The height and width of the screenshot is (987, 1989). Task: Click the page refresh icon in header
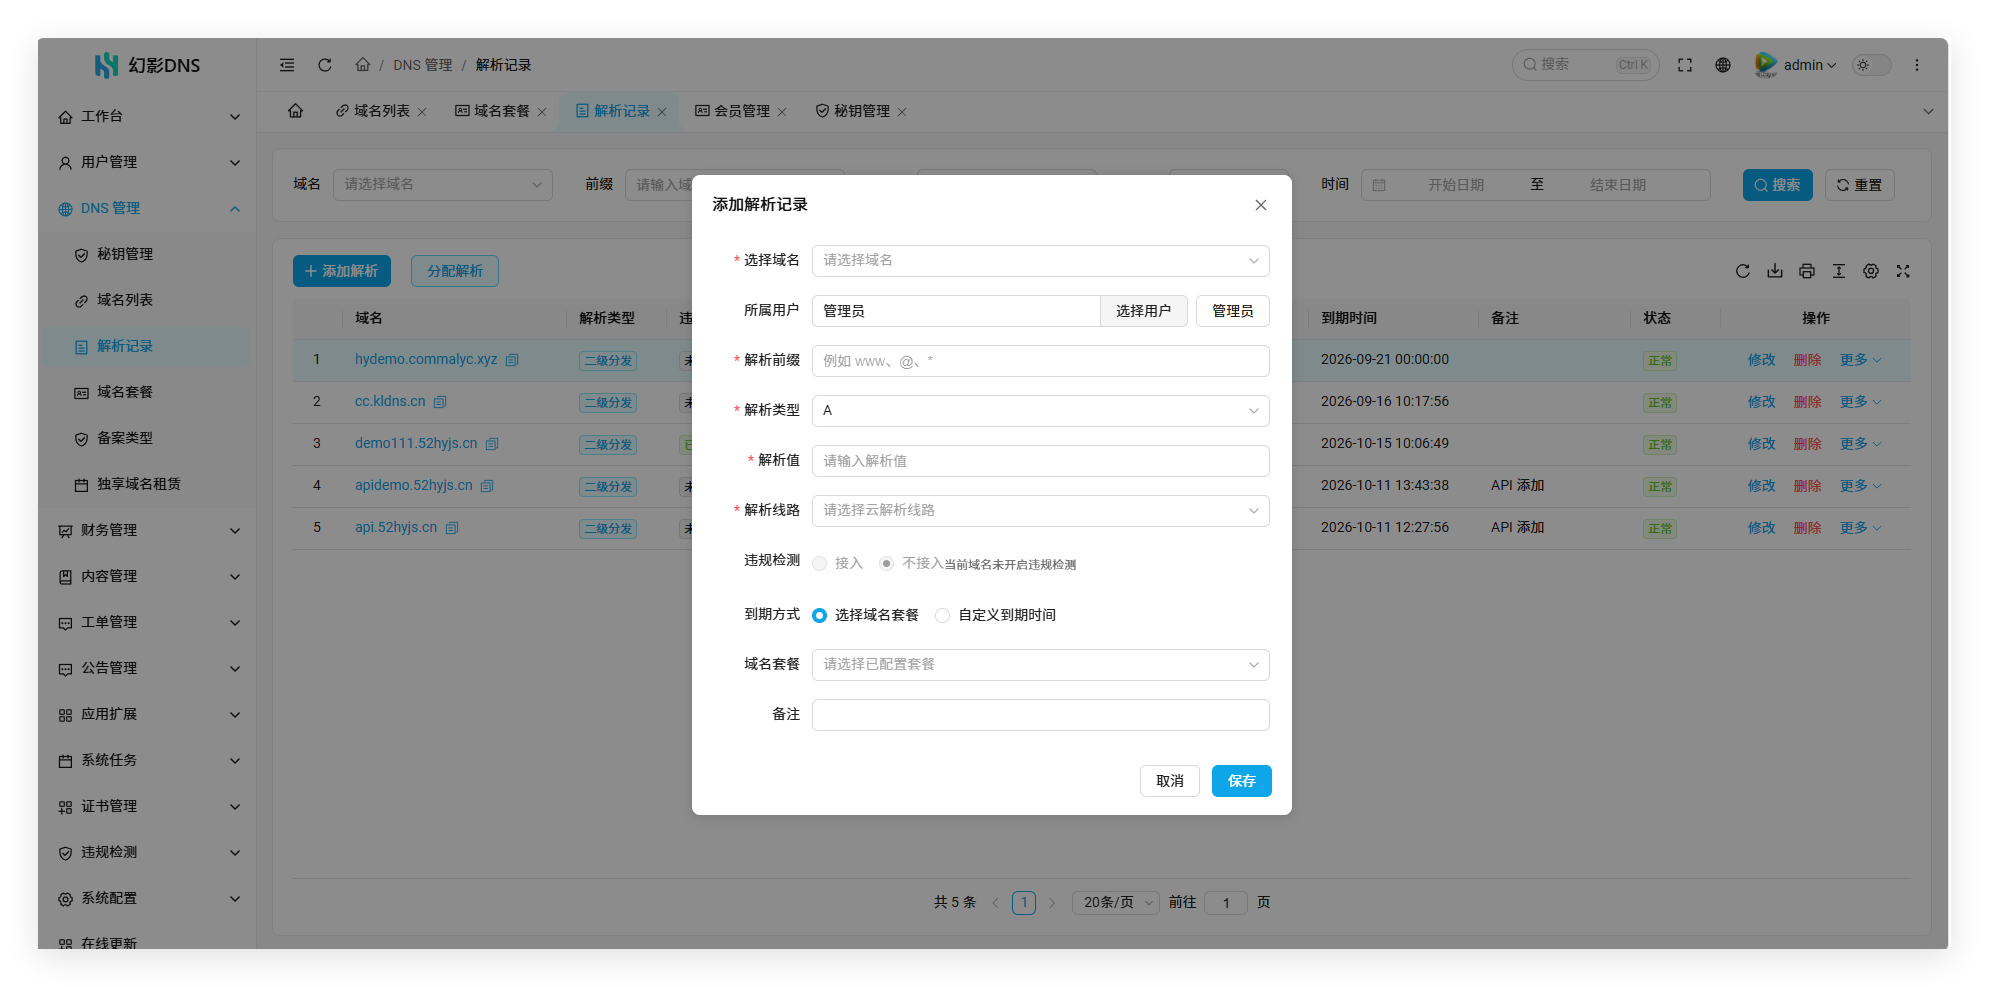click(x=325, y=65)
